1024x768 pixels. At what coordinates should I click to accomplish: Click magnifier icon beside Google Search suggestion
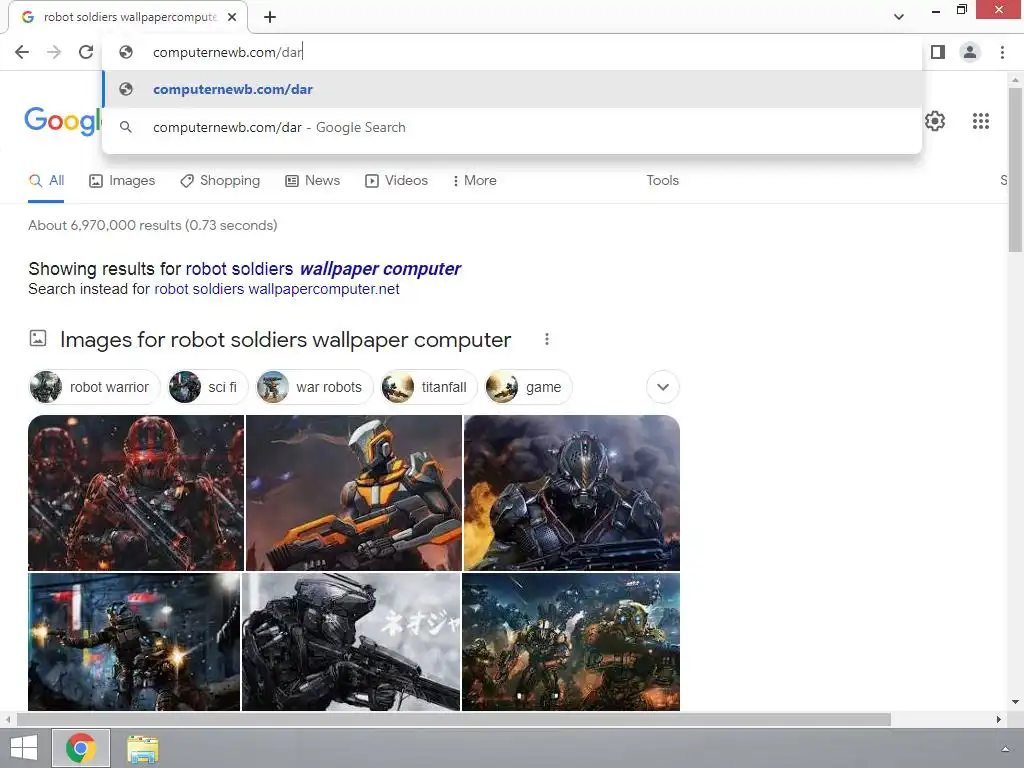tap(126, 127)
